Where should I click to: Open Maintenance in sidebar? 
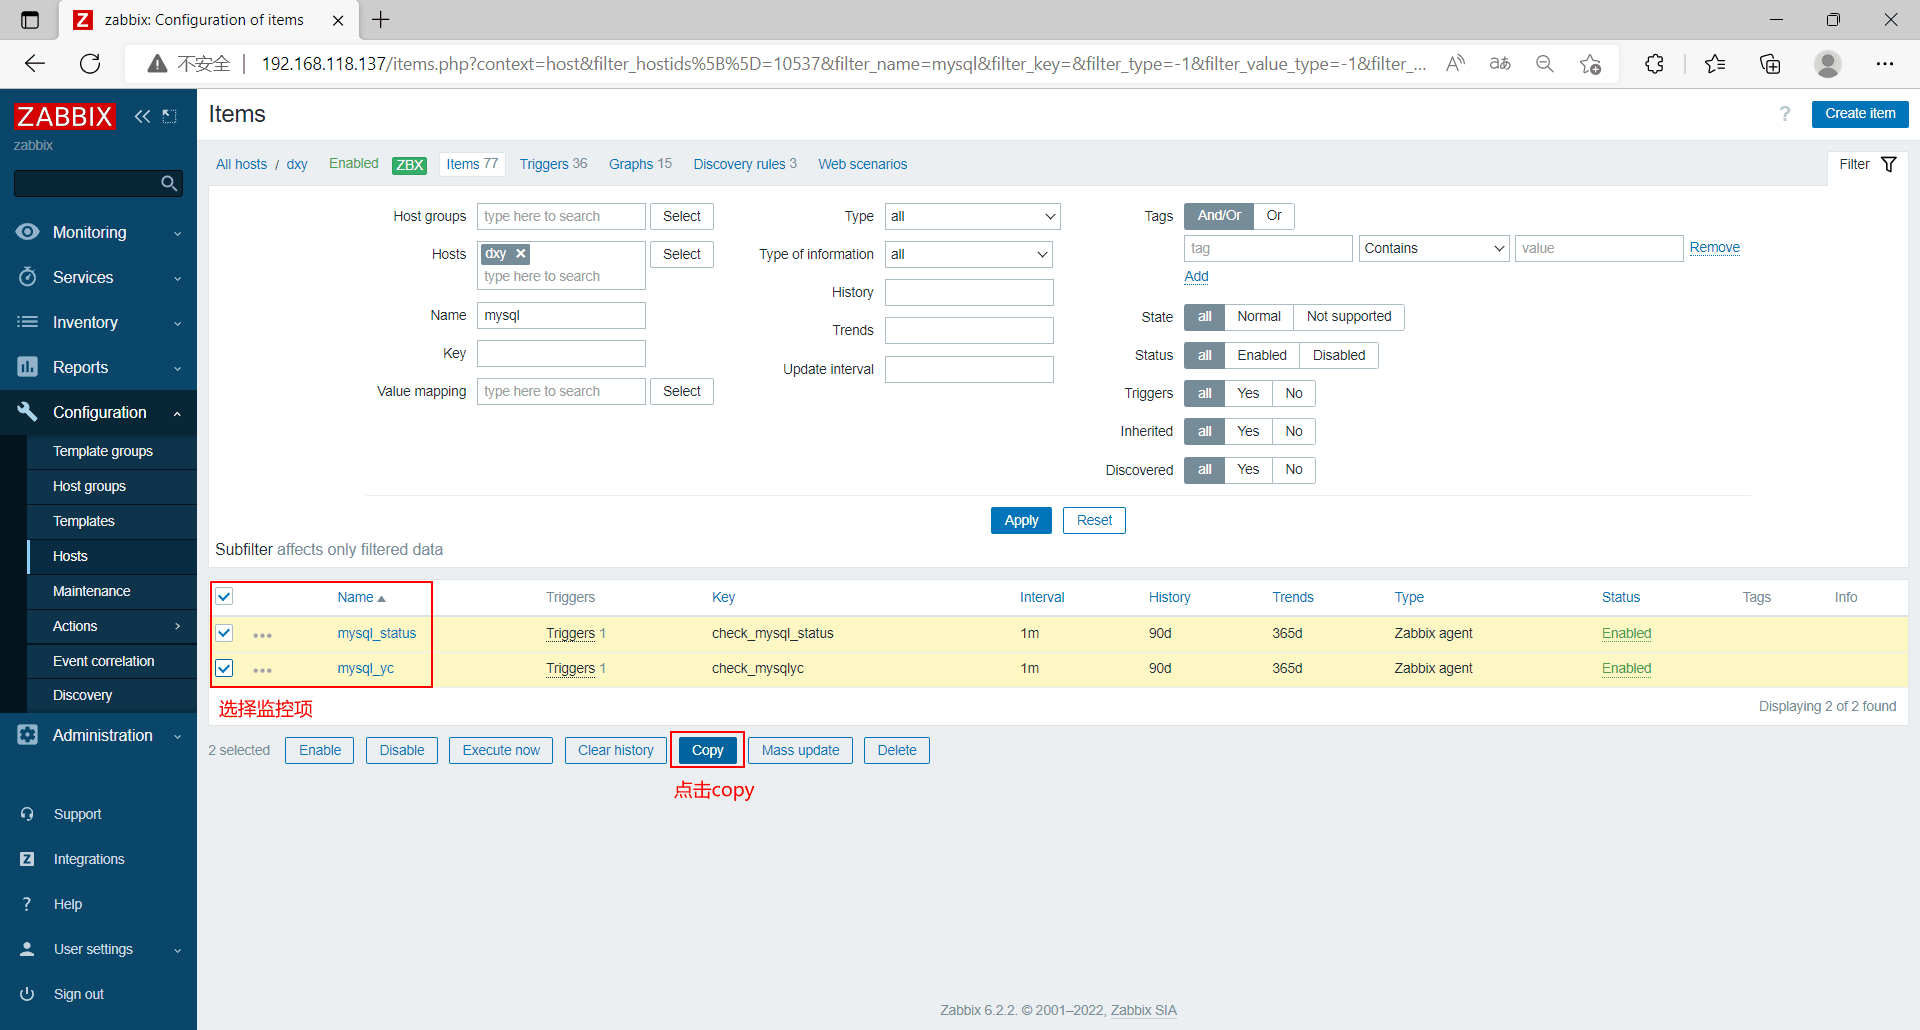tap(92, 591)
